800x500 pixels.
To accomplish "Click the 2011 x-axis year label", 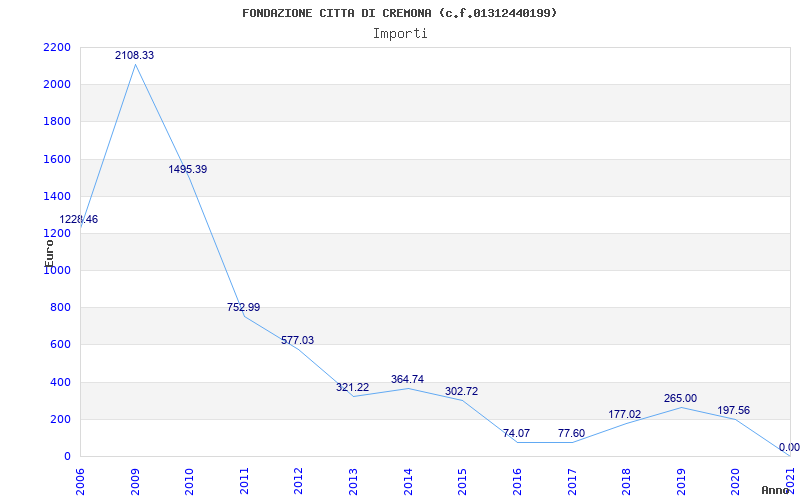I will (244, 482).
